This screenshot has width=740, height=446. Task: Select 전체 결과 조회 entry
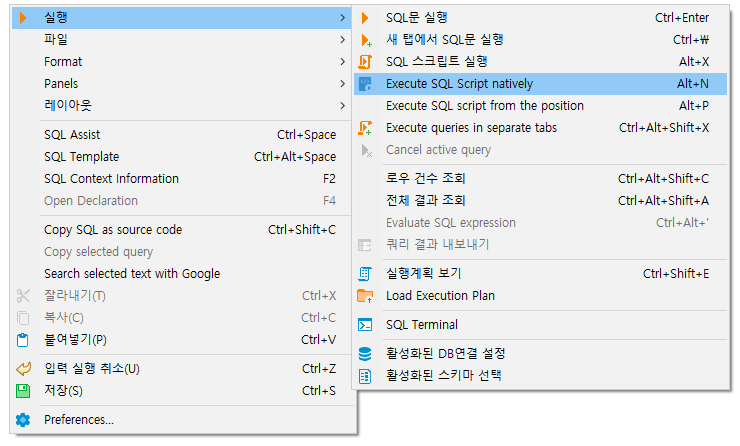coord(540,201)
